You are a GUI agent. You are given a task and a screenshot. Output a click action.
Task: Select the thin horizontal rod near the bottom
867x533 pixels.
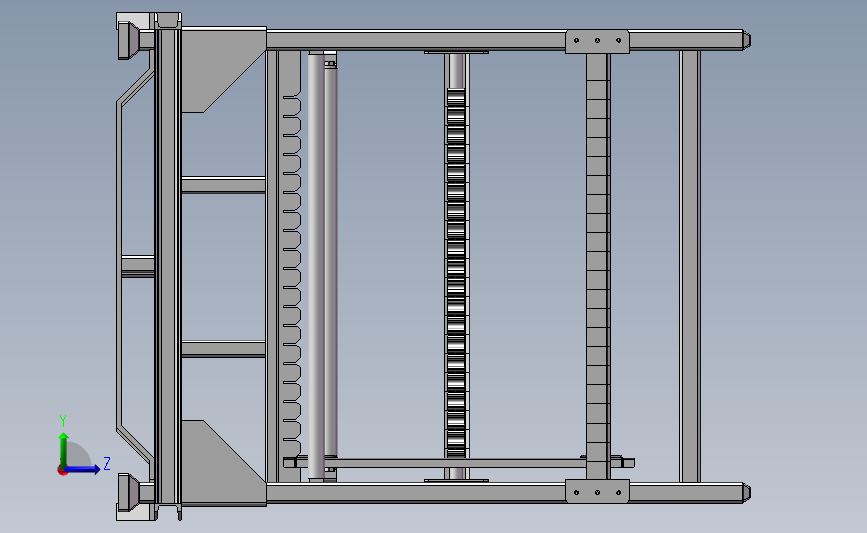[x=459, y=462]
